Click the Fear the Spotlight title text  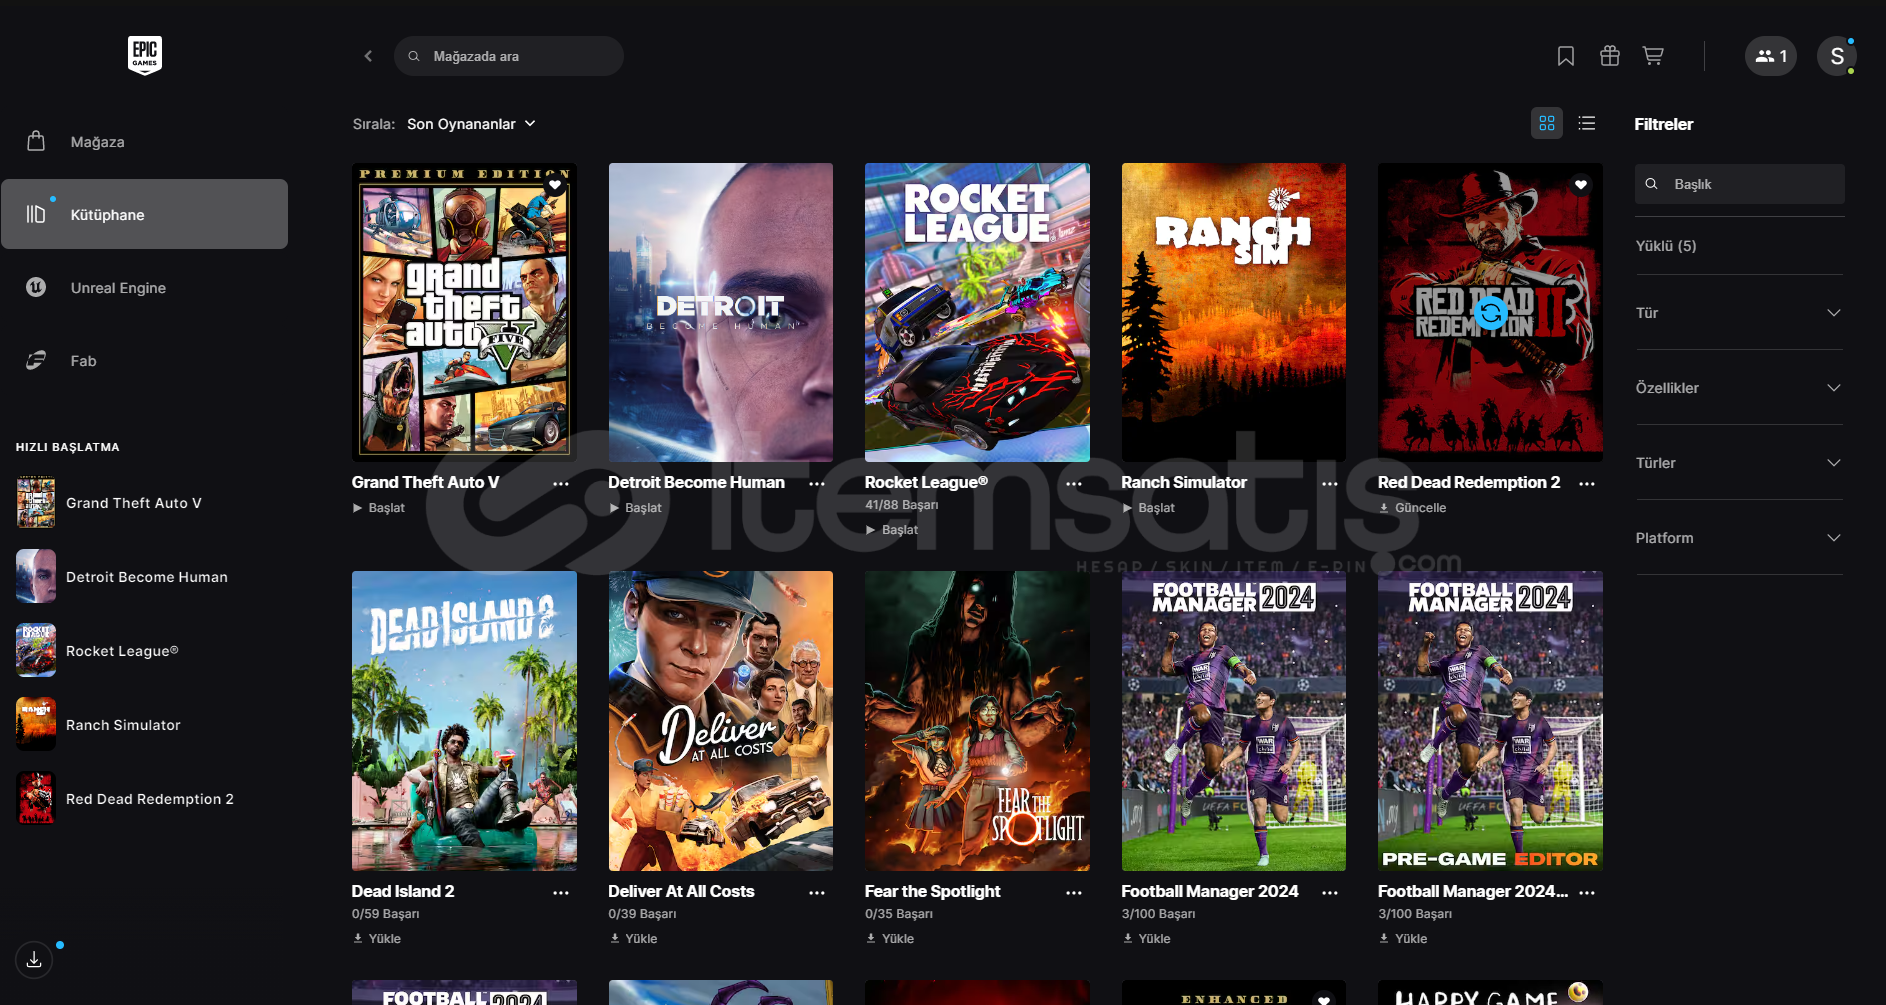coord(933,891)
